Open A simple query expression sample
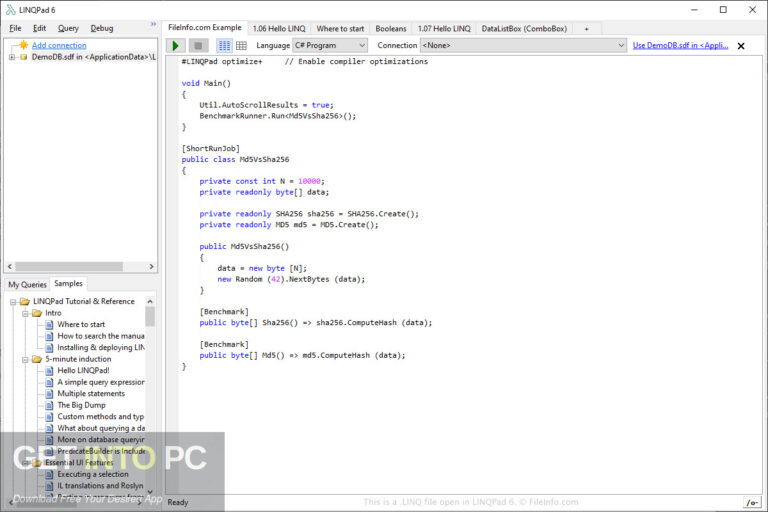The height and width of the screenshot is (512, 768). 101,382
